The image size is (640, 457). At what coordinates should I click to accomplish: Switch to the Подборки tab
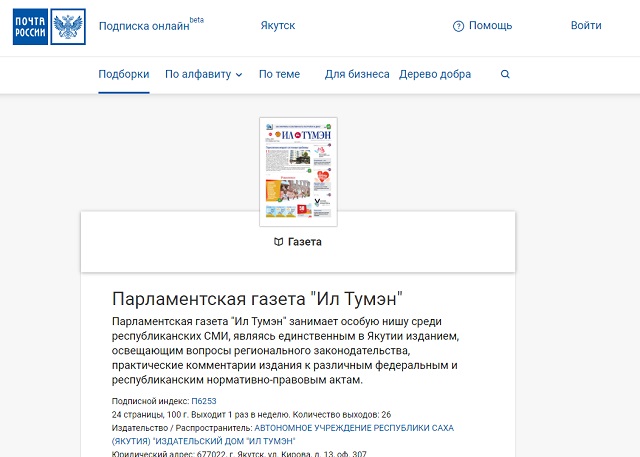124,74
